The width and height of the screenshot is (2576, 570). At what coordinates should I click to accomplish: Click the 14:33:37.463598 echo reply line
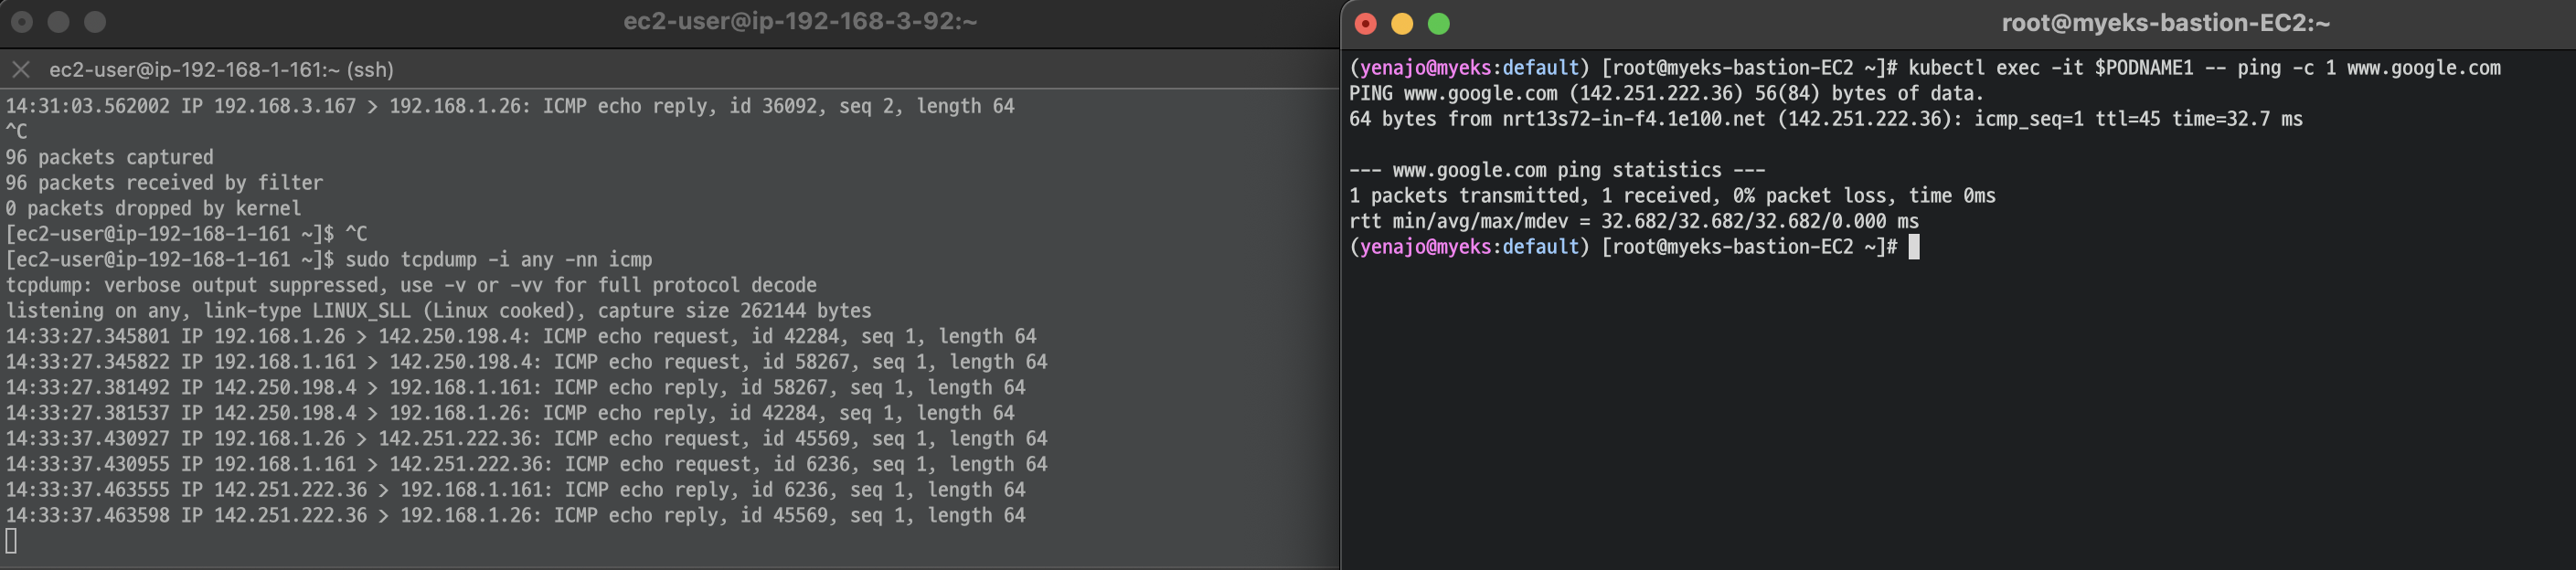[516, 516]
